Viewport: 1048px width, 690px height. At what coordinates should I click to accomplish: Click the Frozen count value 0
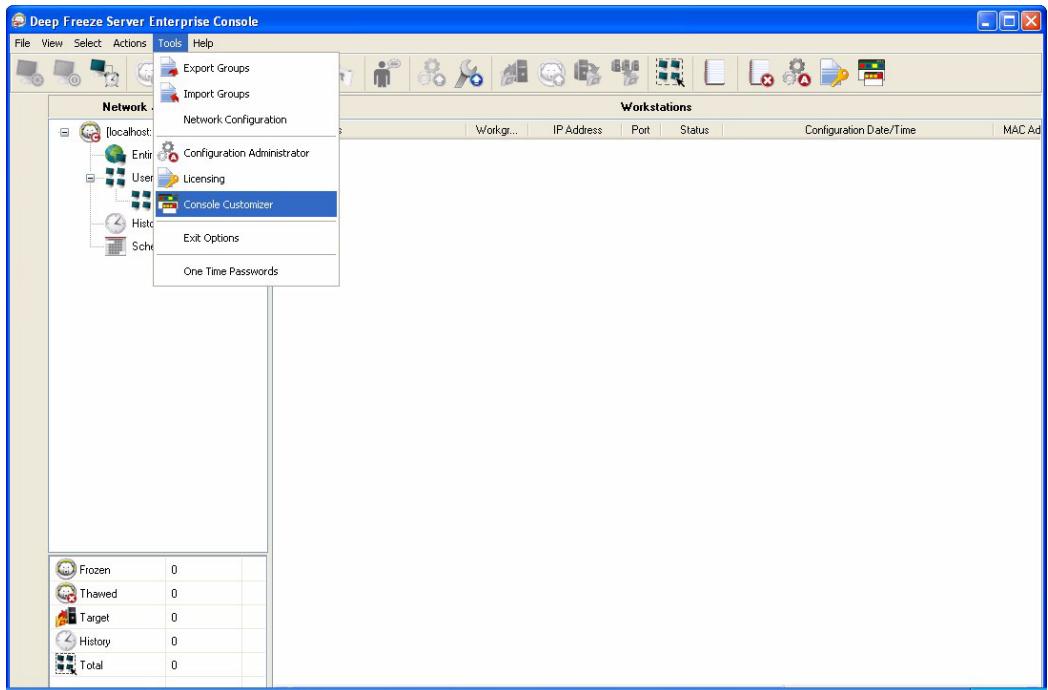pos(174,570)
